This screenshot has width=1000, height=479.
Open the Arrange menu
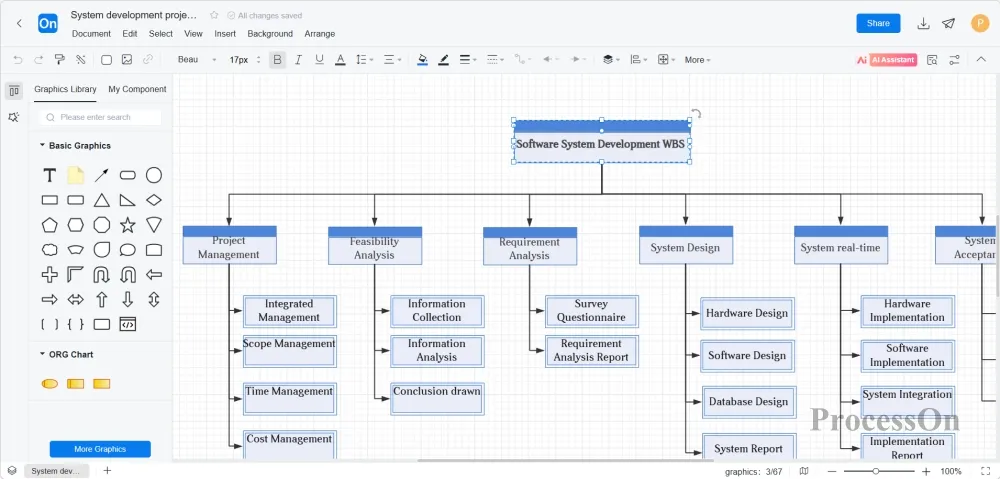pos(320,34)
